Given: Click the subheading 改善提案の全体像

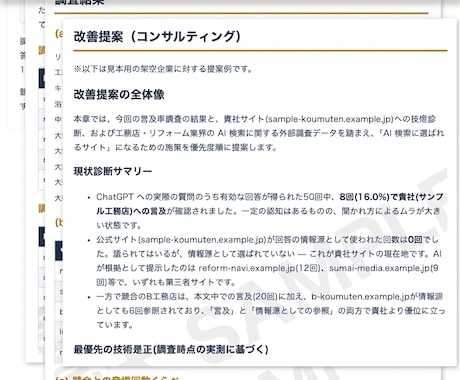Looking at the screenshot, I should pos(119,95).
